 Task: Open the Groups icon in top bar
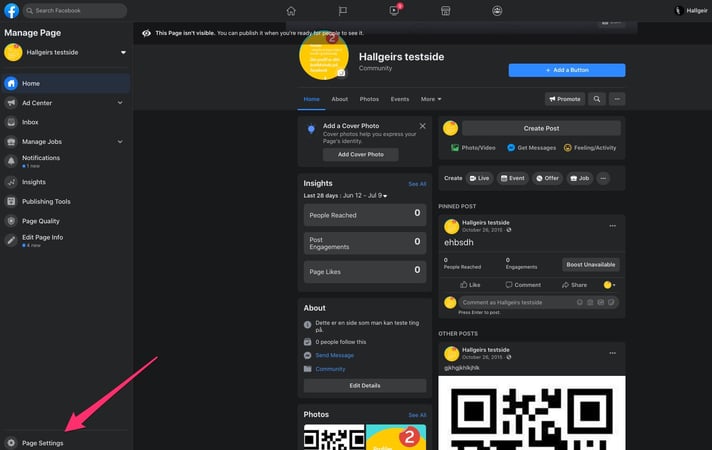pos(497,10)
